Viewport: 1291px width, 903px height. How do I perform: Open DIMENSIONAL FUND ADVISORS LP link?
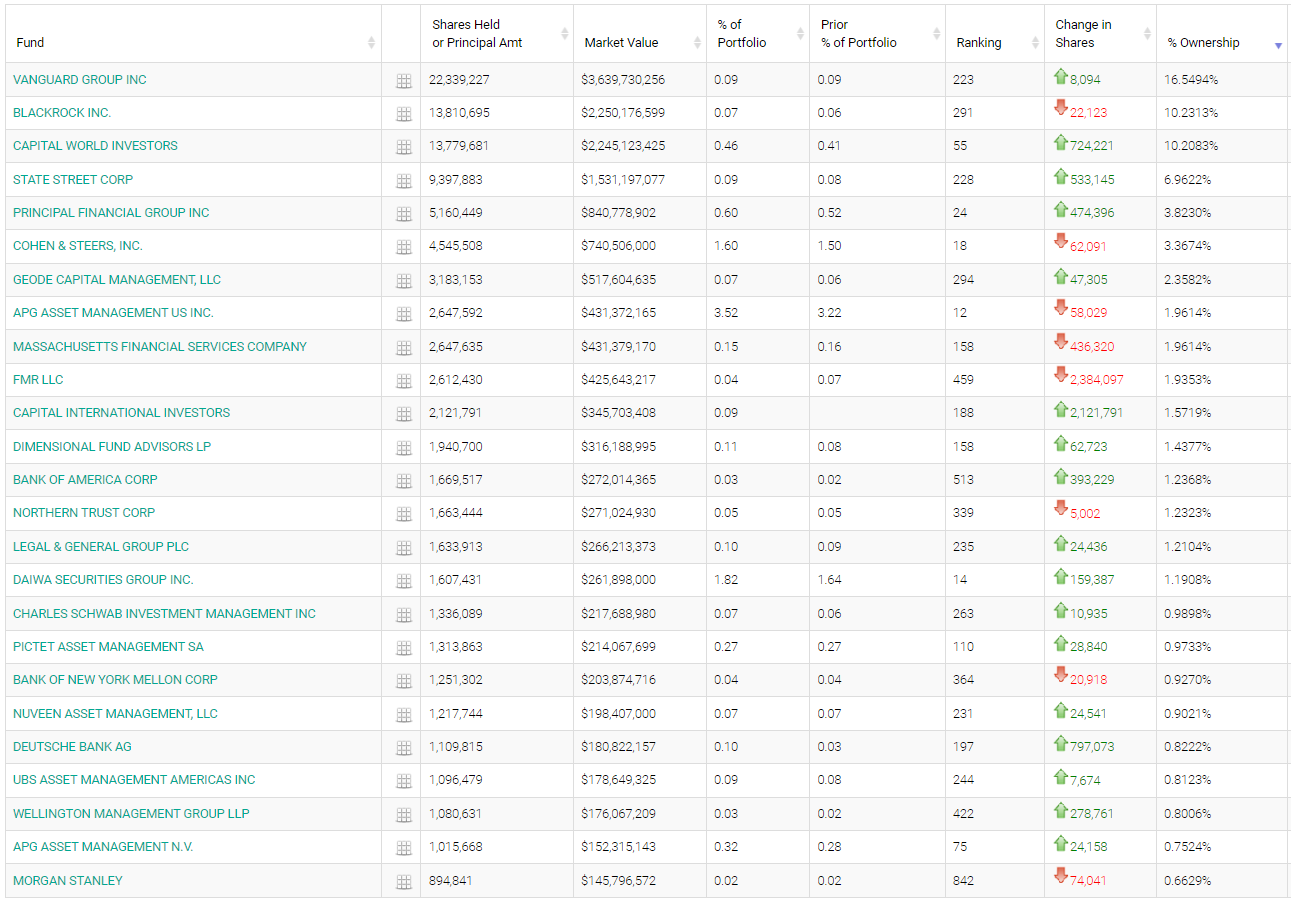click(112, 446)
